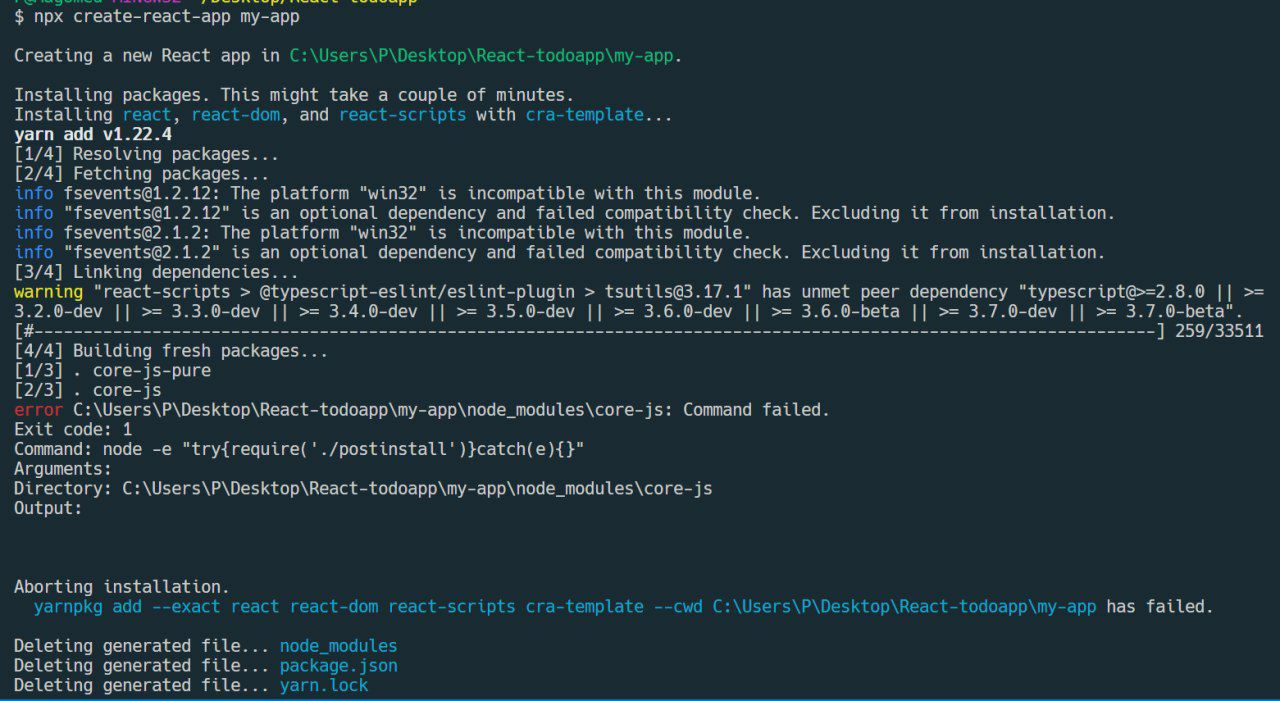Click the blue react-scripts package name
The height and width of the screenshot is (701, 1280).
pos(402,115)
